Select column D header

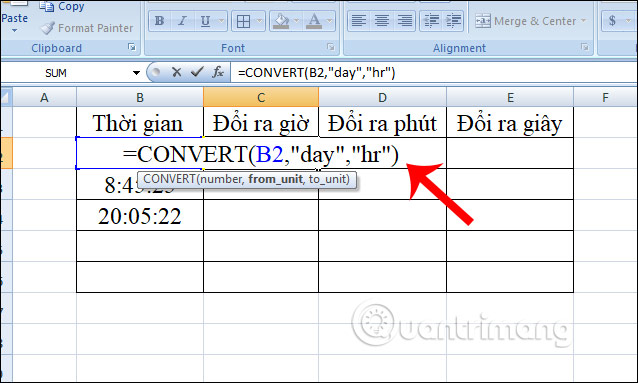(x=382, y=98)
